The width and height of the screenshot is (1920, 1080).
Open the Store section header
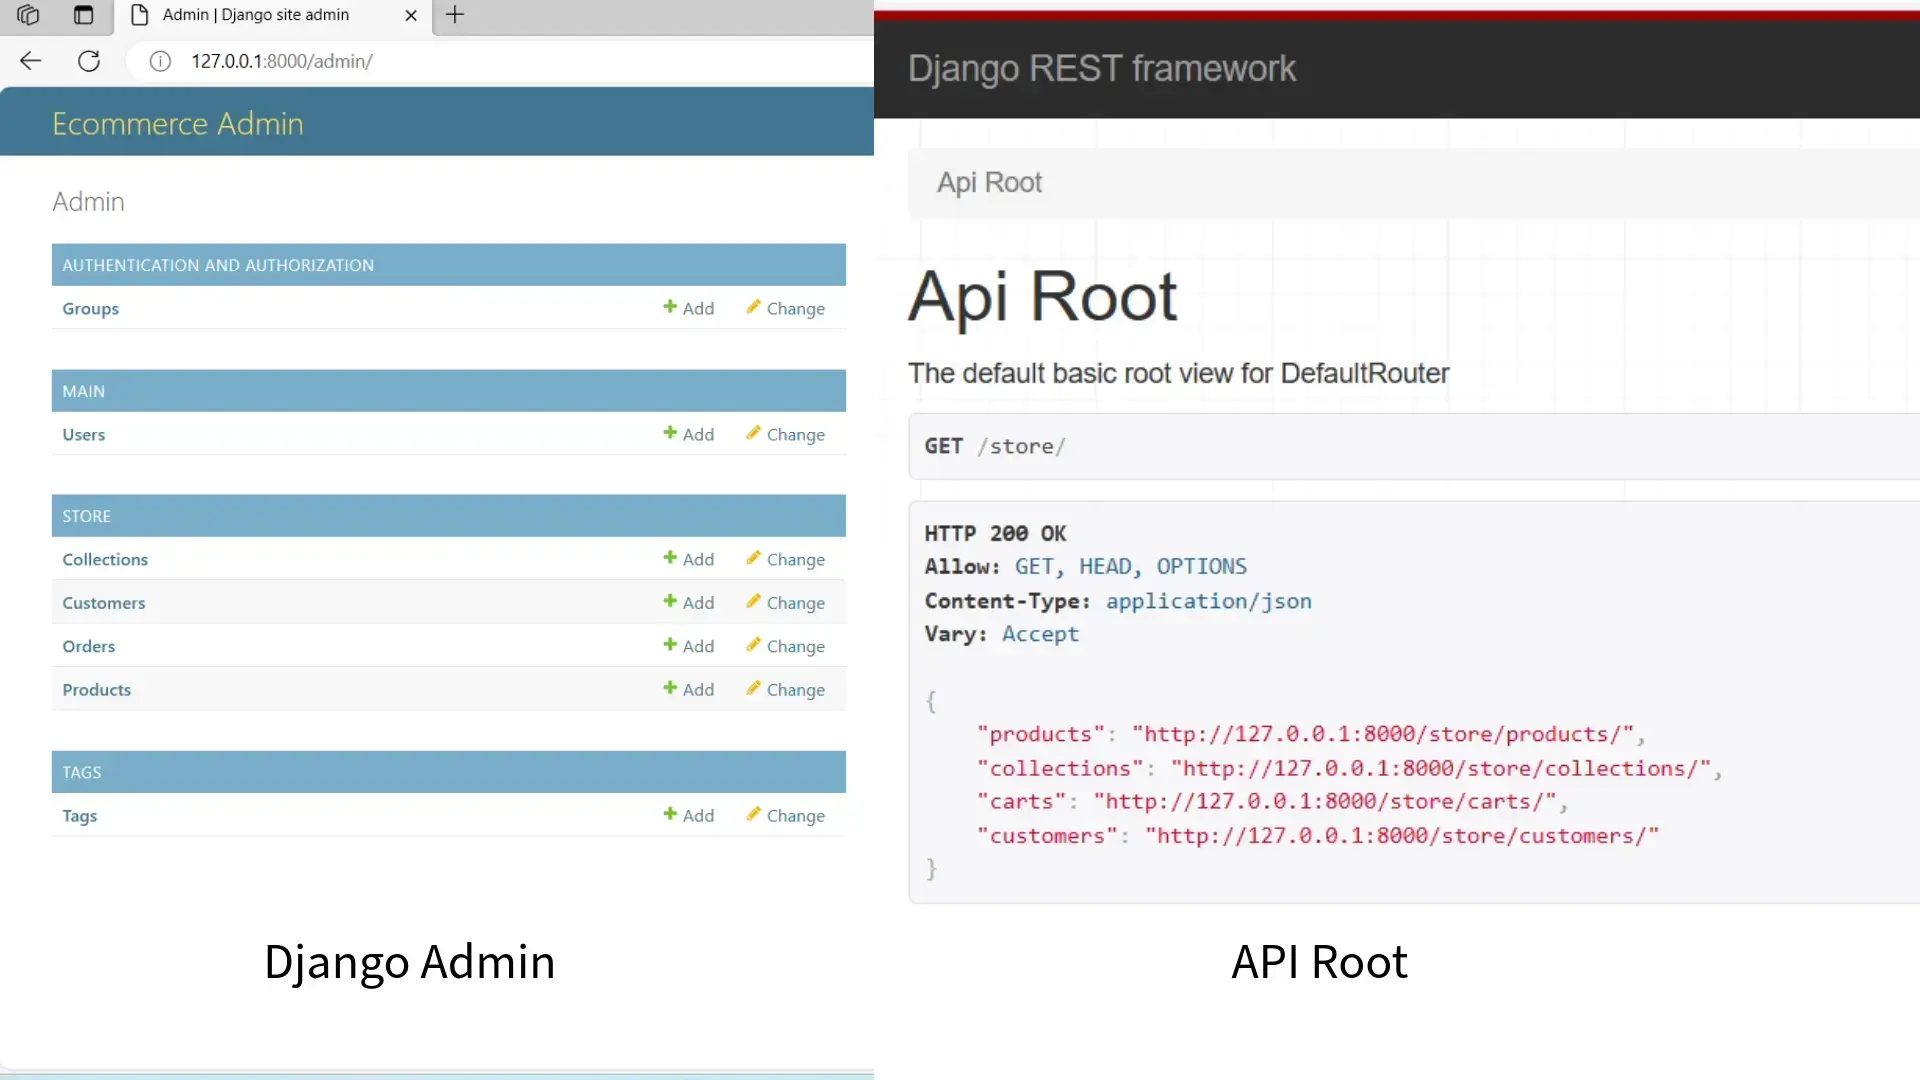[87, 516]
